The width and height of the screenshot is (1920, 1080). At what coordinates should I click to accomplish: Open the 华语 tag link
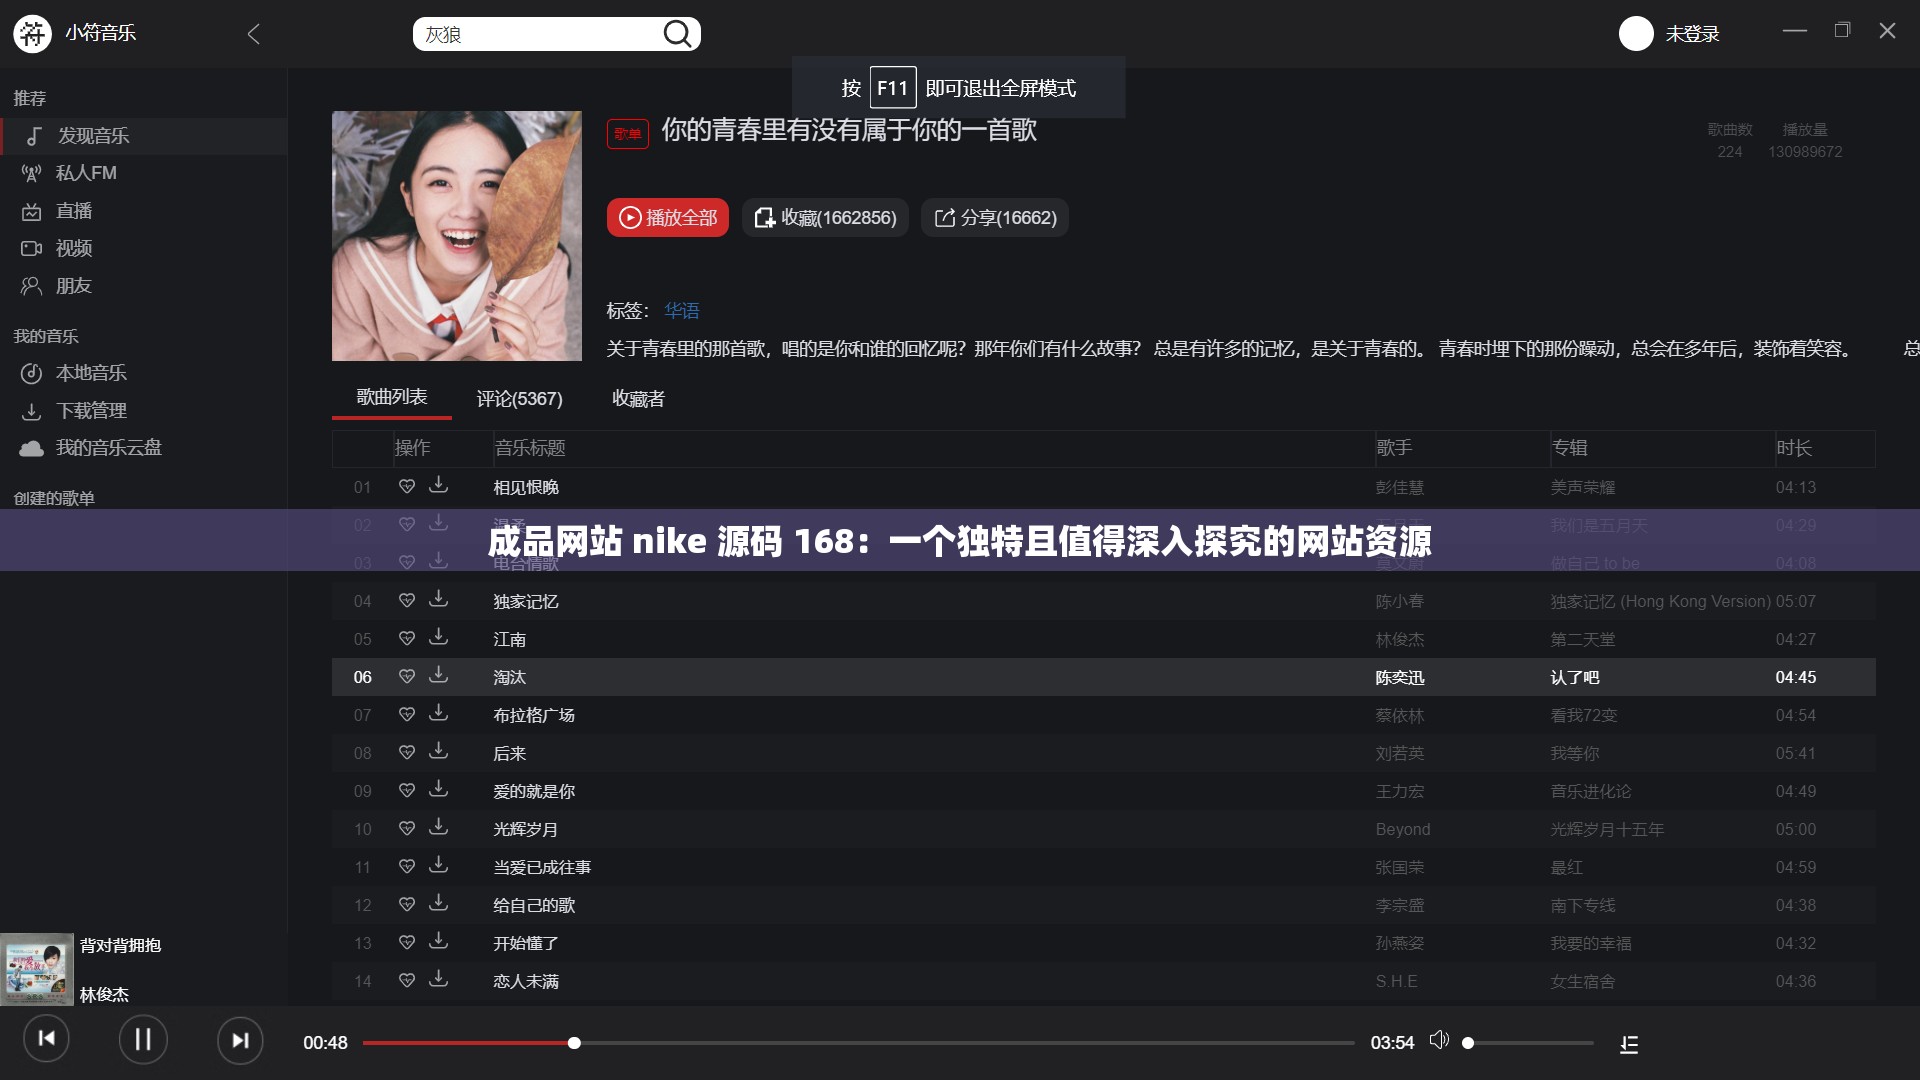point(681,311)
